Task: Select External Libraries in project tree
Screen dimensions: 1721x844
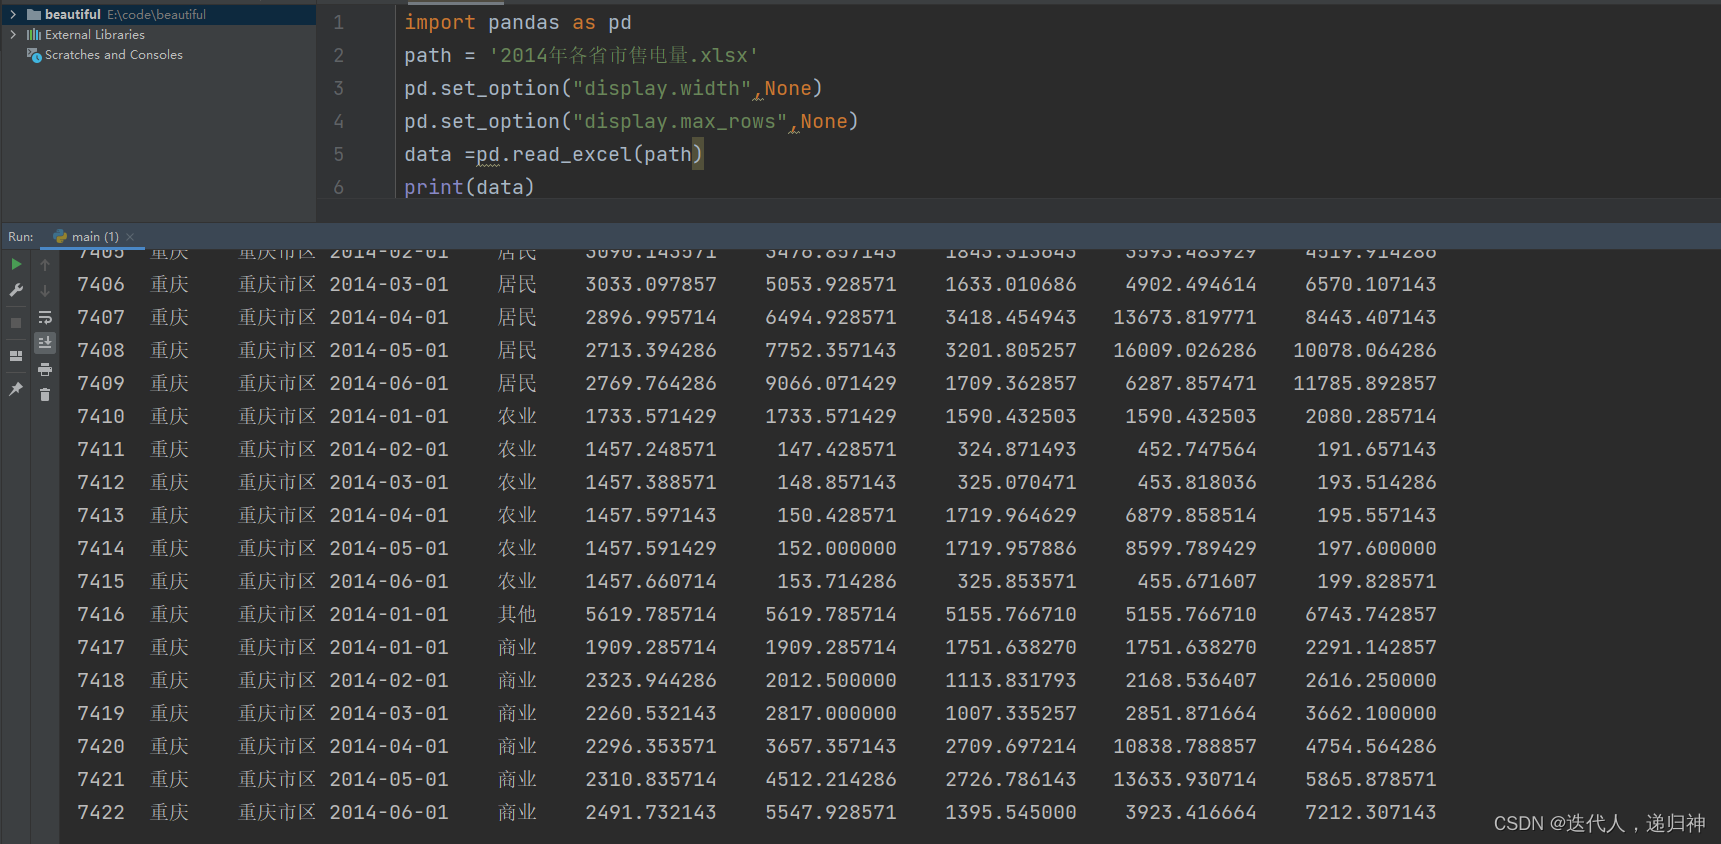Action: (x=95, y=34)
